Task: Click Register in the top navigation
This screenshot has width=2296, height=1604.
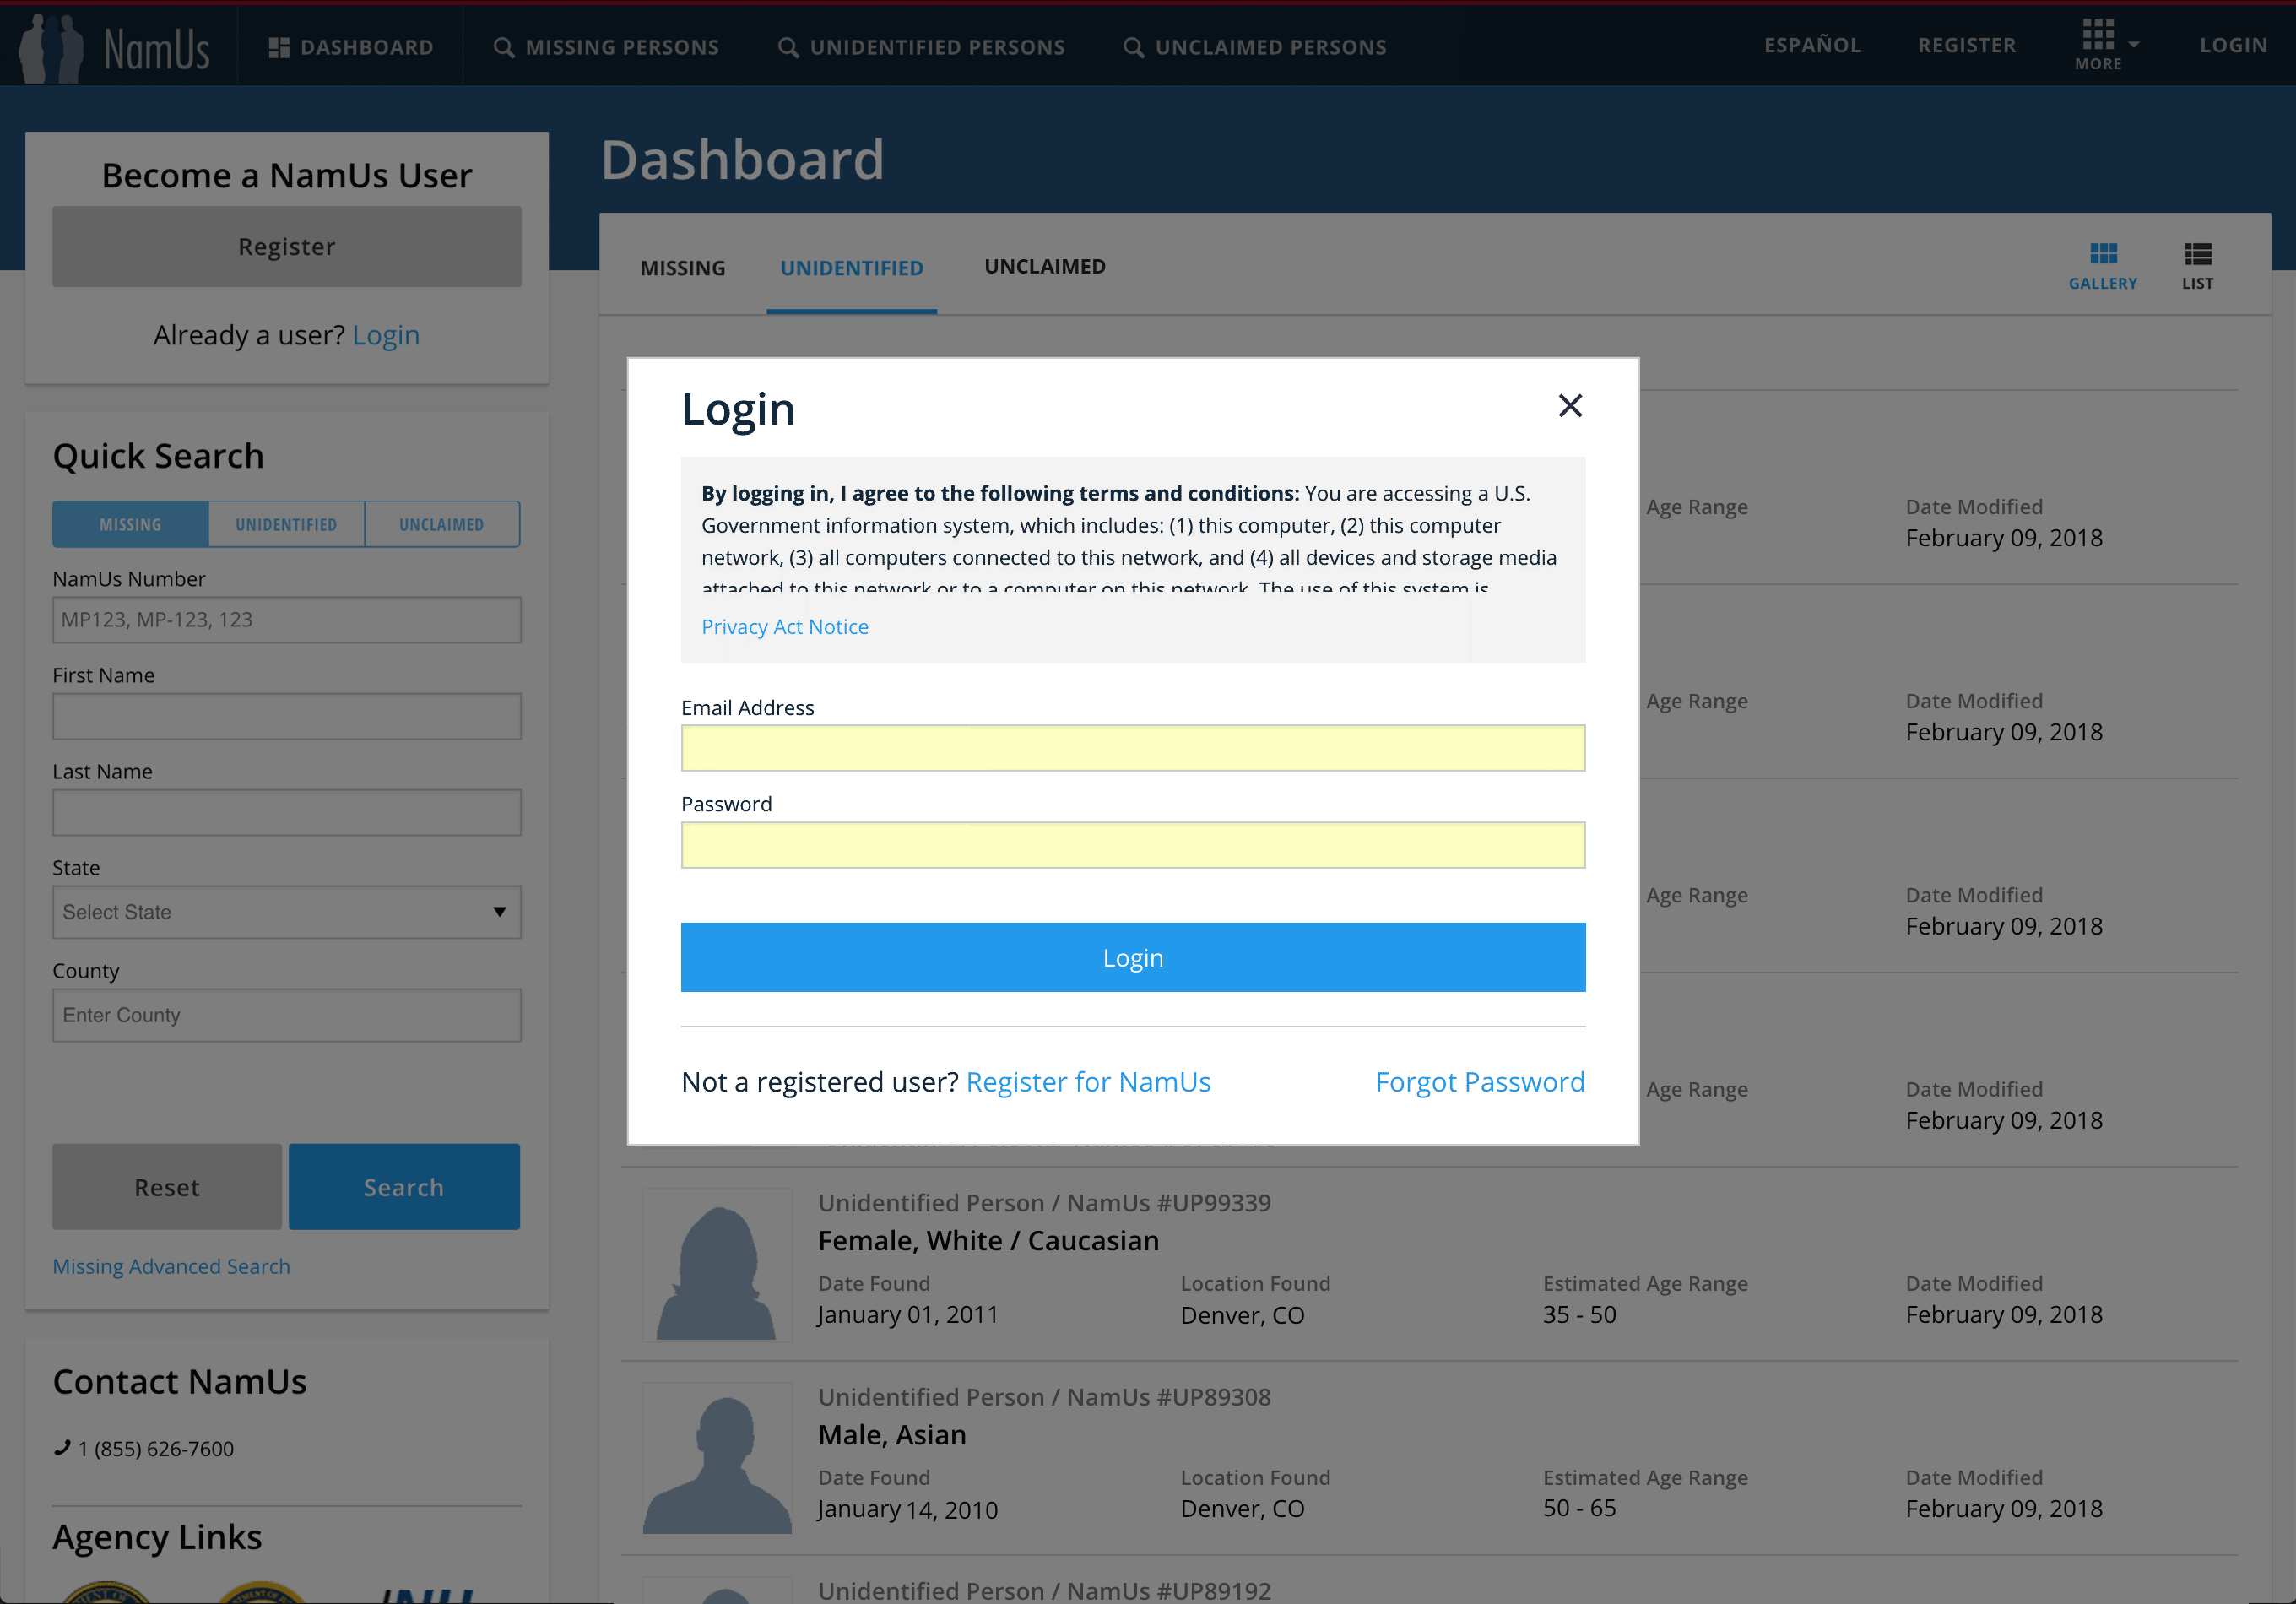Action: pos(1966,45)
